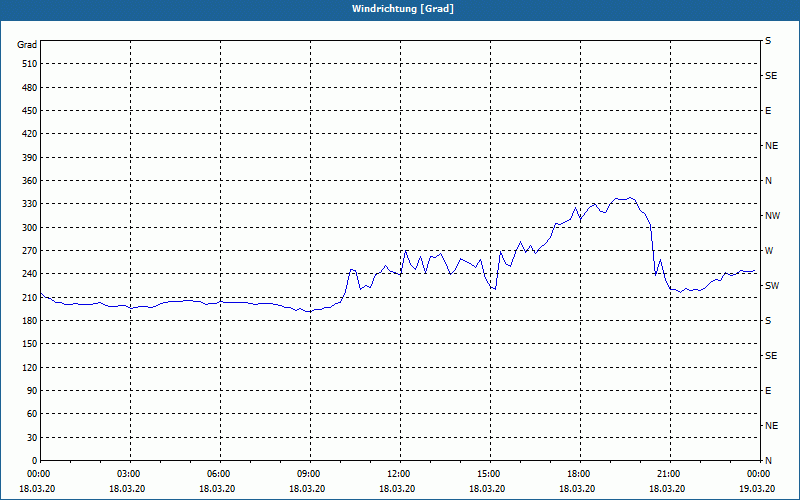The height and width of the screenshot is (500, 800).
Task: Click the 00:00 time label above 19.03.20
Action: [x=759, y=474]
